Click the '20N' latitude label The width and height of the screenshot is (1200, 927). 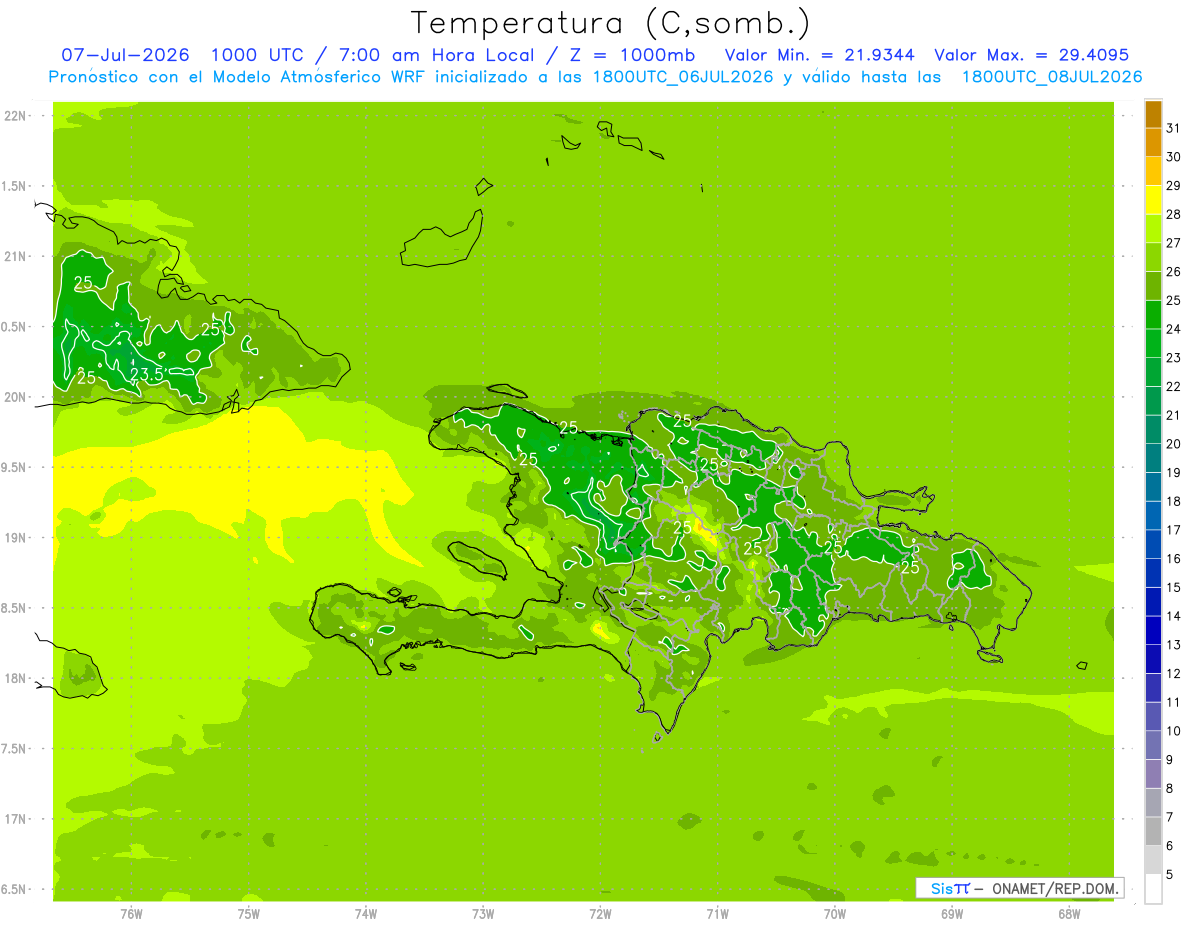point(16,397)
